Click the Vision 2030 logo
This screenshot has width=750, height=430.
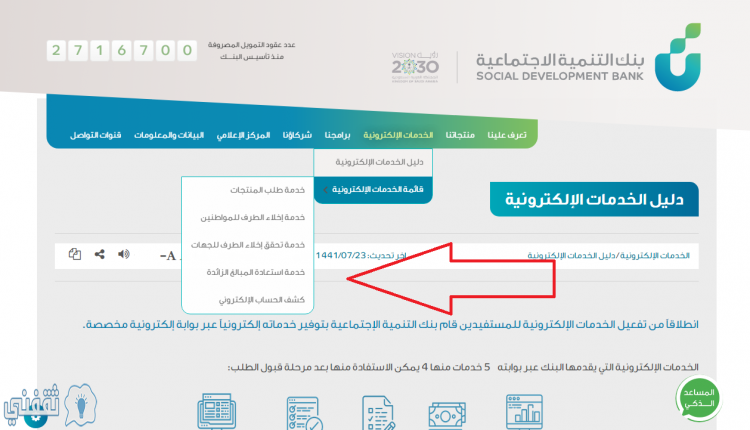pyautogui.click(x=415, y=67)
